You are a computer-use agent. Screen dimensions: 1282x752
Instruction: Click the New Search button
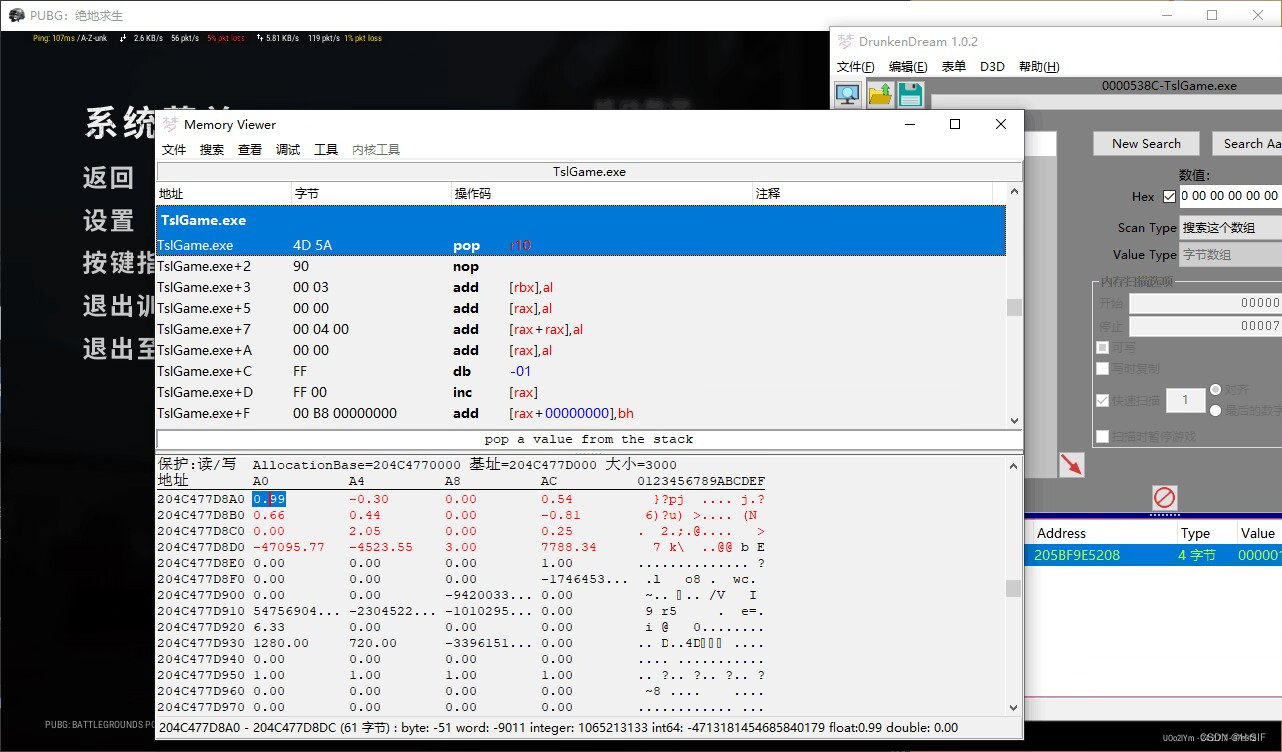[x=1146, y=143]
